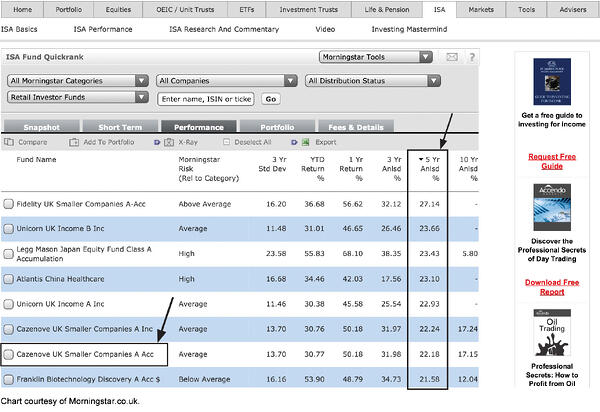
Task: Open the Portfolio view tab
Action: 277,127
